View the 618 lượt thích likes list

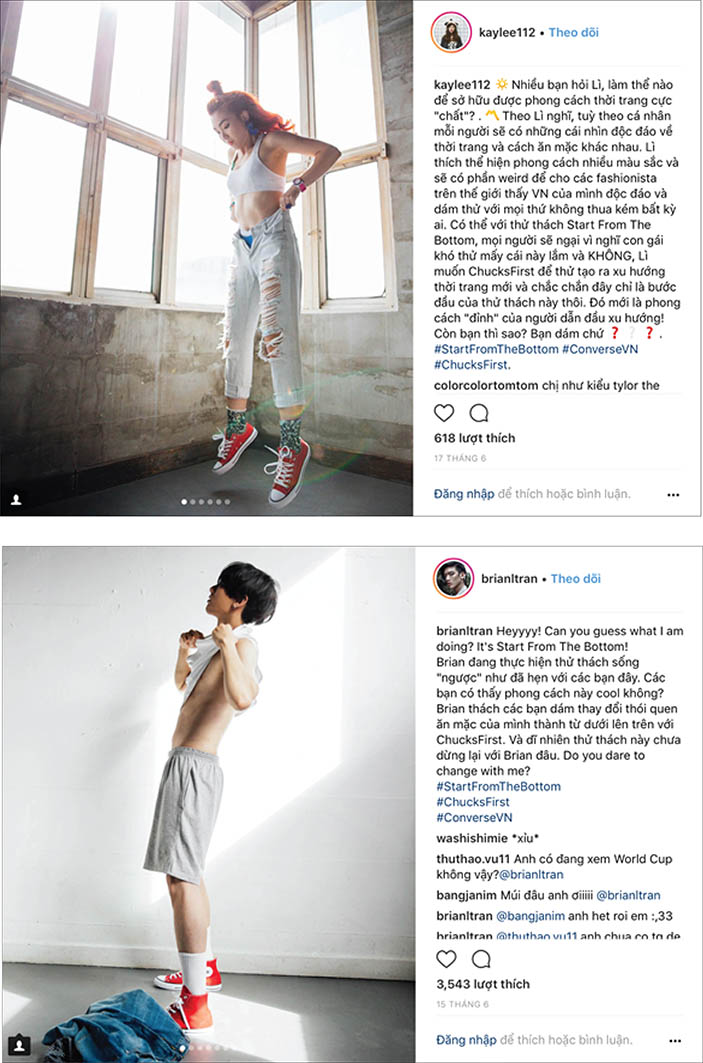[475, 438]
